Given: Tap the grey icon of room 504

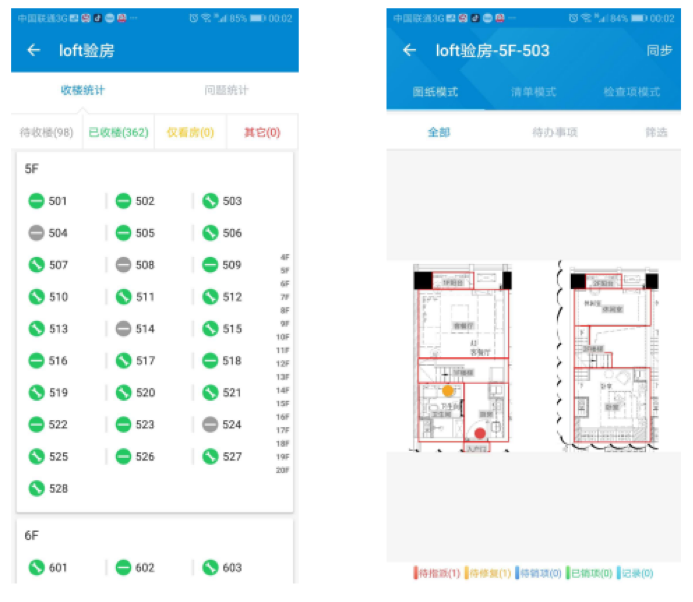Looking at the screenshot, I should (36, 232).
